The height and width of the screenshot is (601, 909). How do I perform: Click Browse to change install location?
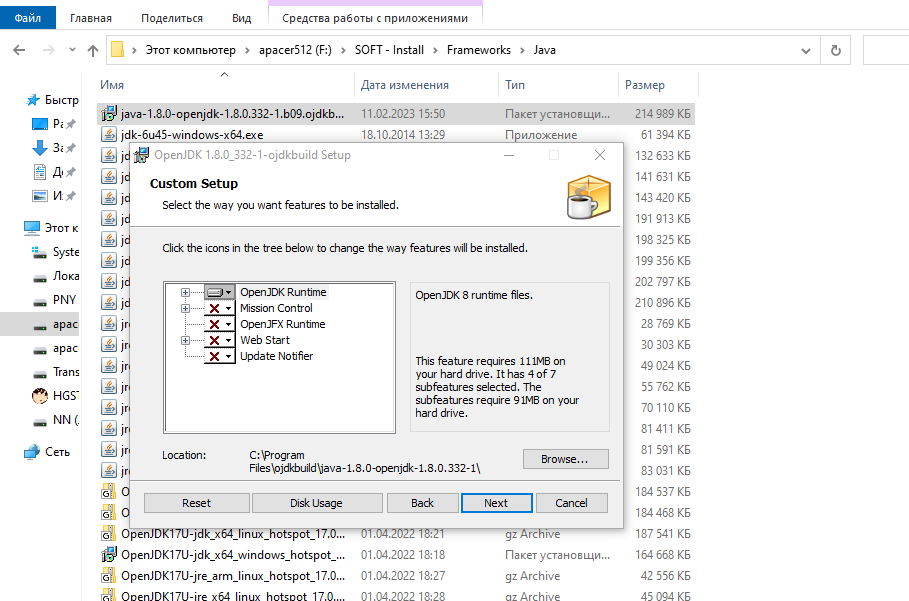565,459
